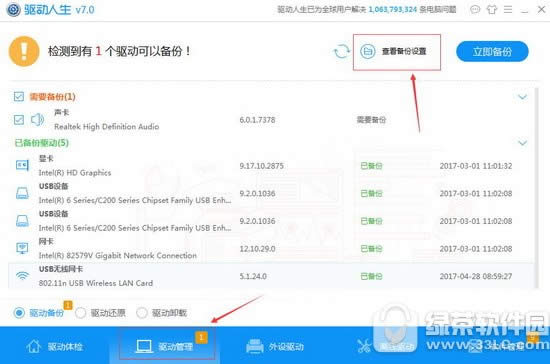Click the 驱动人生 logo icon

13,9
